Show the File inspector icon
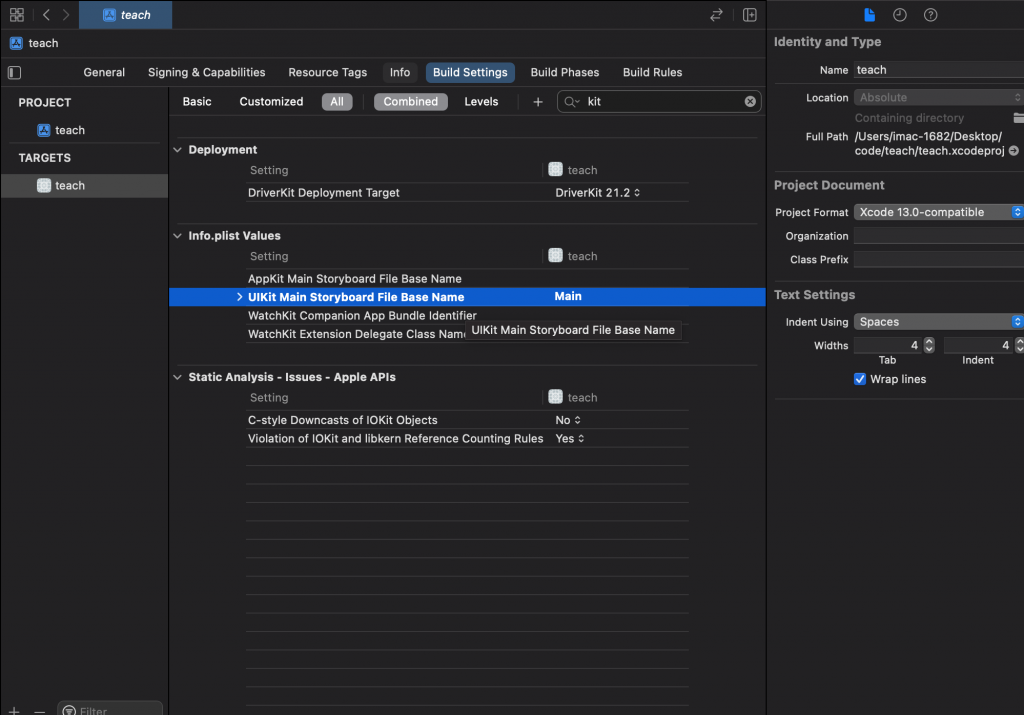The height and width of the screenshot is (715, 1024). pos(869,14)
